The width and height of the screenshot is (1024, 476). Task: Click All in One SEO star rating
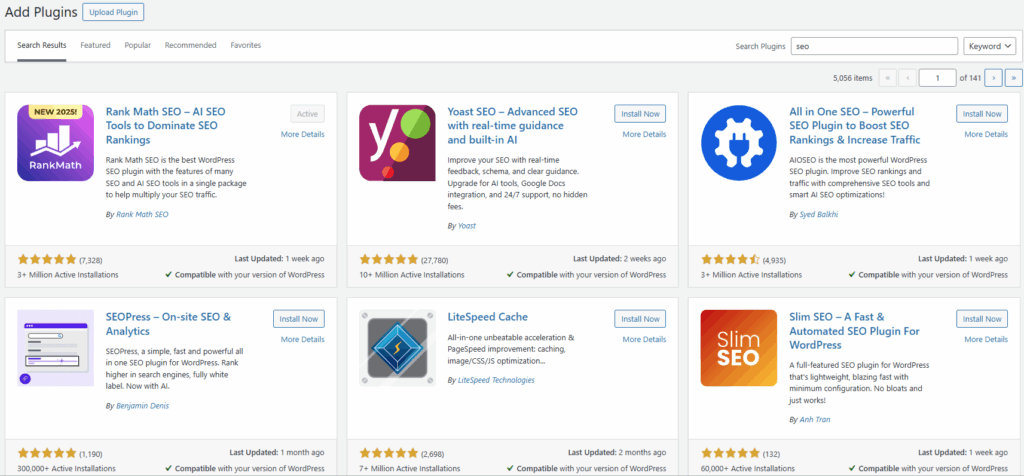click(x=730, y=259)
